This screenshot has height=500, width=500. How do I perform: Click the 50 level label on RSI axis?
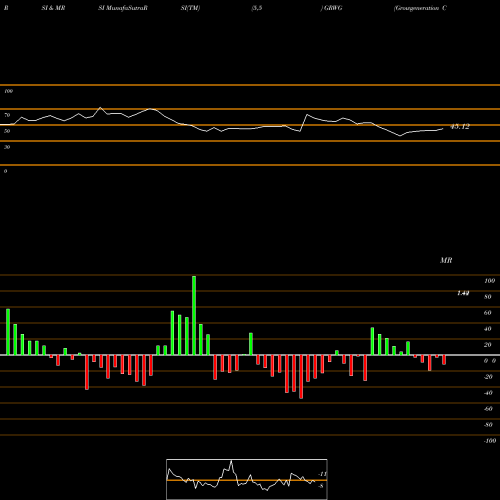coord(7,131)
